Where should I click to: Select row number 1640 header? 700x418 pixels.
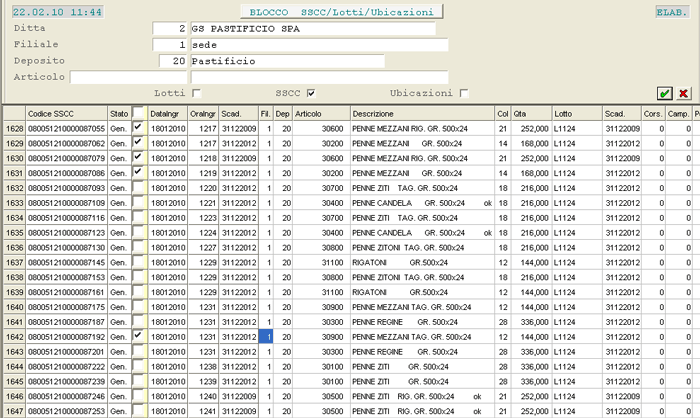pyautogui.click(x=14, y=307)
